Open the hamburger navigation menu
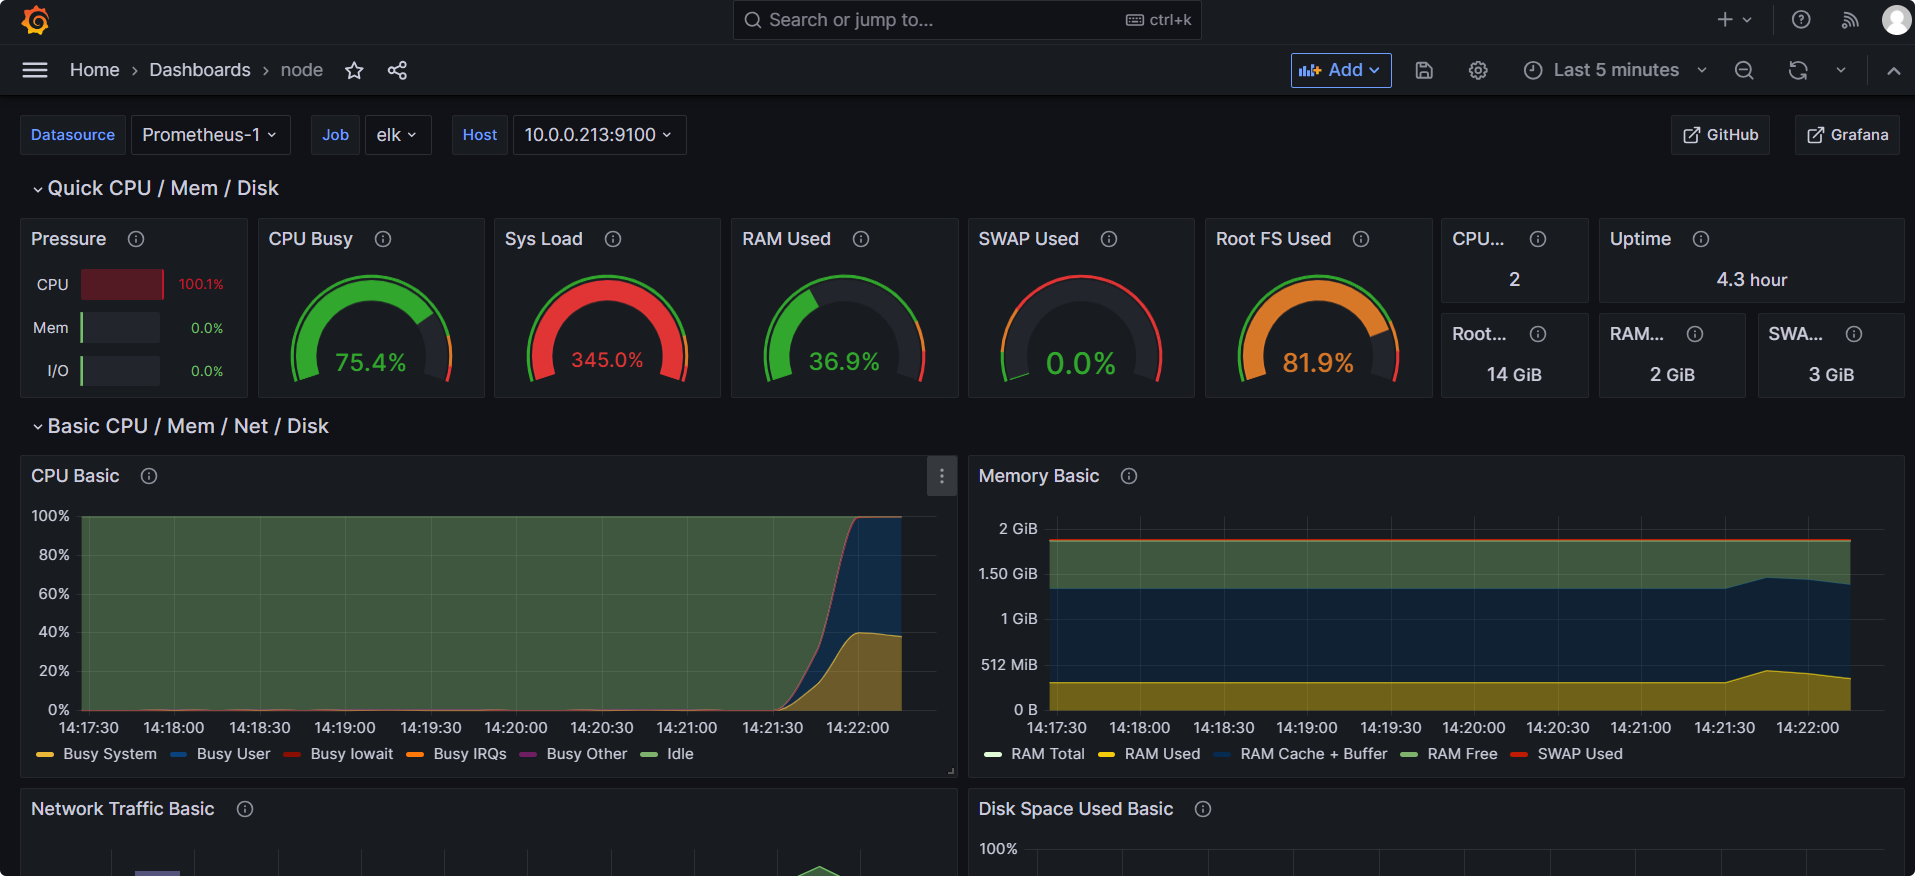This screenshot has width=1915, height=876. tap(35, 70)
